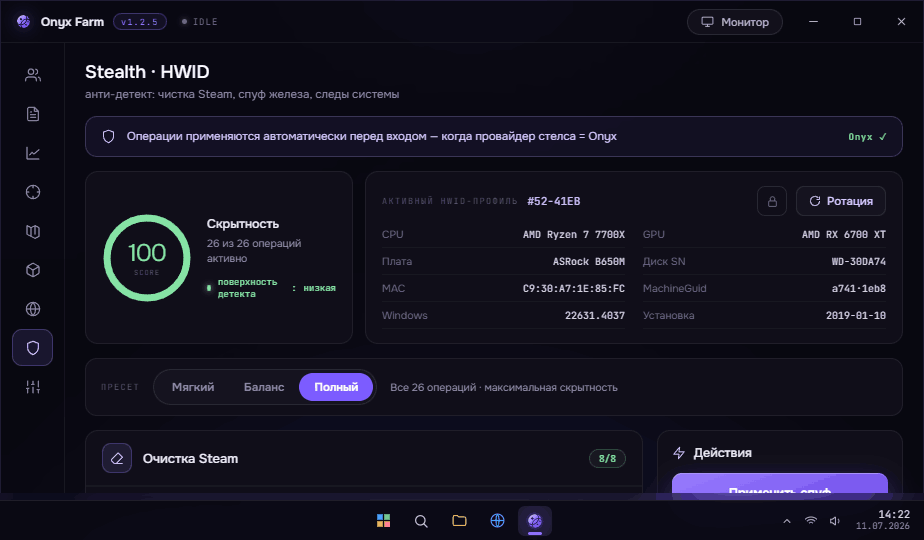924x540 pixels.
Task: Click '26 из 26 операций активно' text
Action: pyautogui.click(x=254, y=251)
